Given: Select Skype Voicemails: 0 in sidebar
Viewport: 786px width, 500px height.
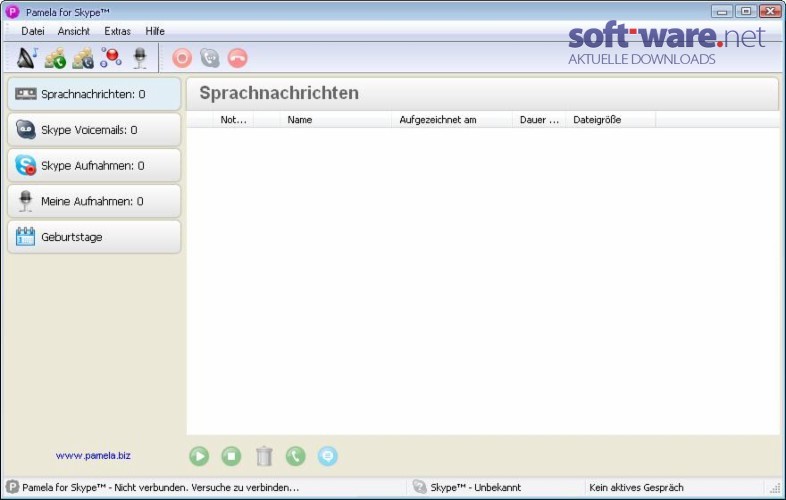Looking at the screenshot, I should tap(94, 130).
